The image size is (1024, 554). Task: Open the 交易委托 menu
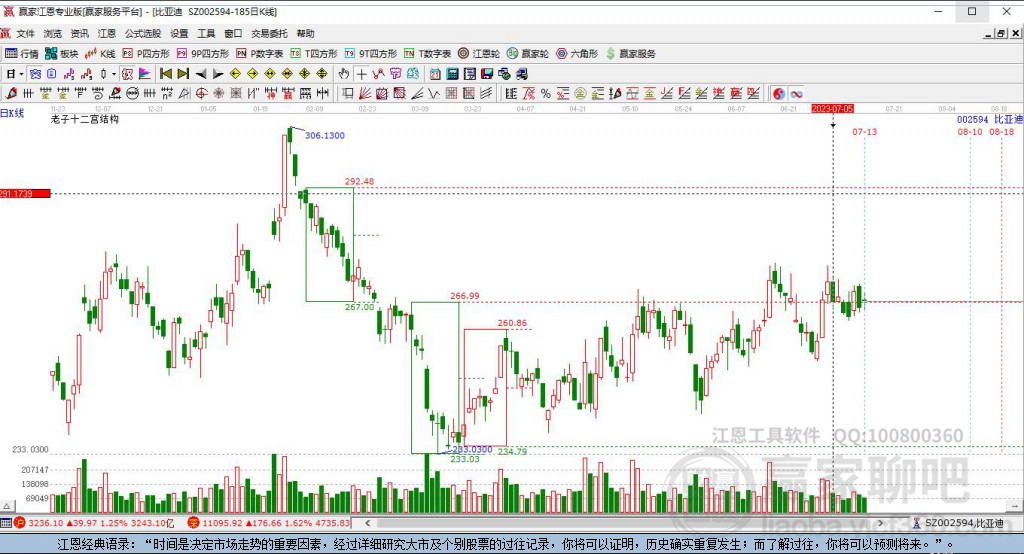click(269, 33)
